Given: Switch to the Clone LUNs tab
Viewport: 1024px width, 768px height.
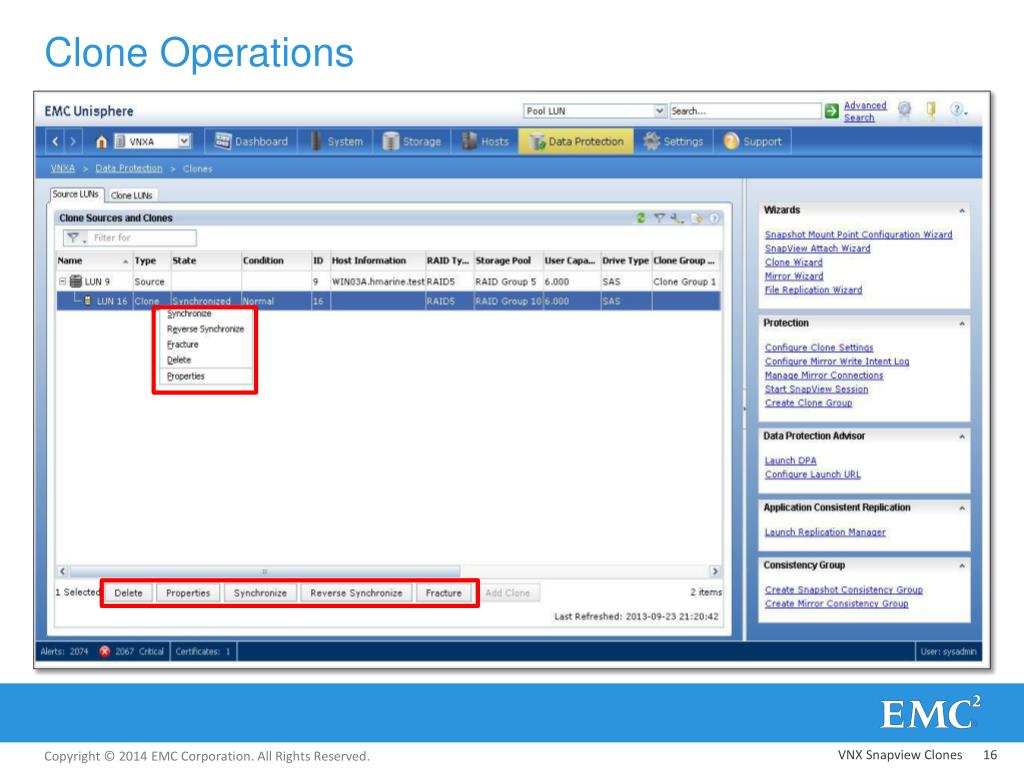Looking at the screenshot, I should click(x=131, y=195).
